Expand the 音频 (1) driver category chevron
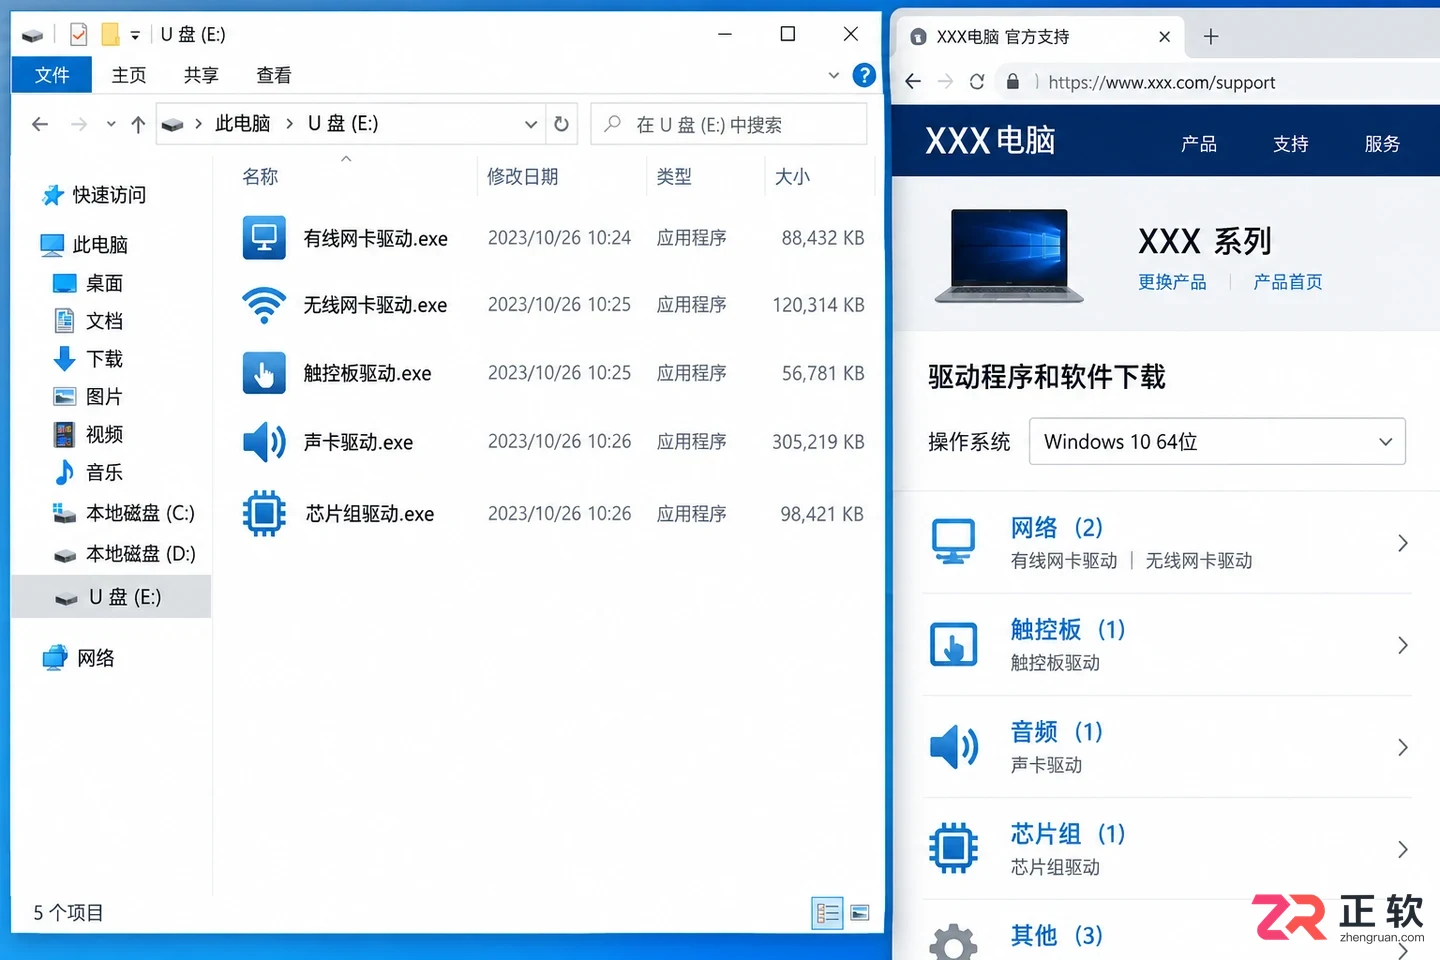The height and width of the screenshot is (960, 1440). click(1402, 747)
